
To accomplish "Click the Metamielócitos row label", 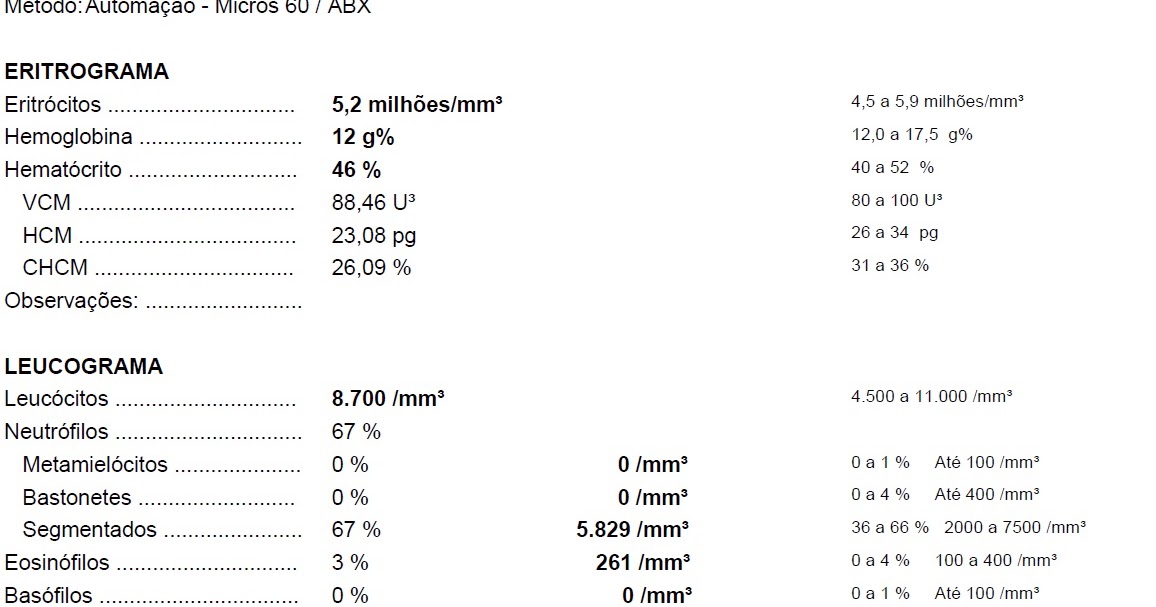I will [95, 465].
